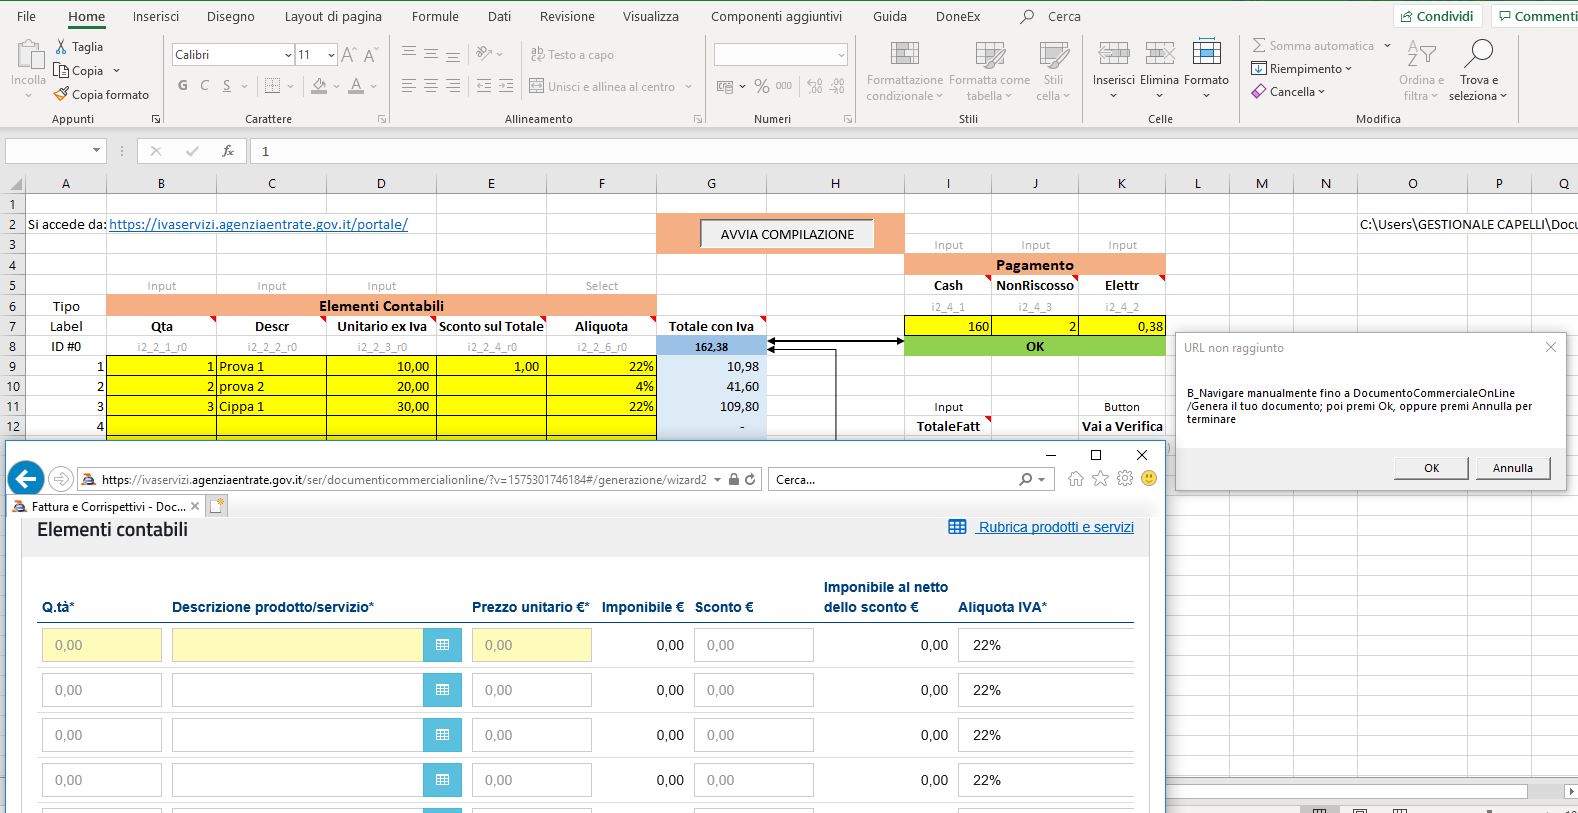
Task: Click the font color A icon
Action: tap(356, 86)
